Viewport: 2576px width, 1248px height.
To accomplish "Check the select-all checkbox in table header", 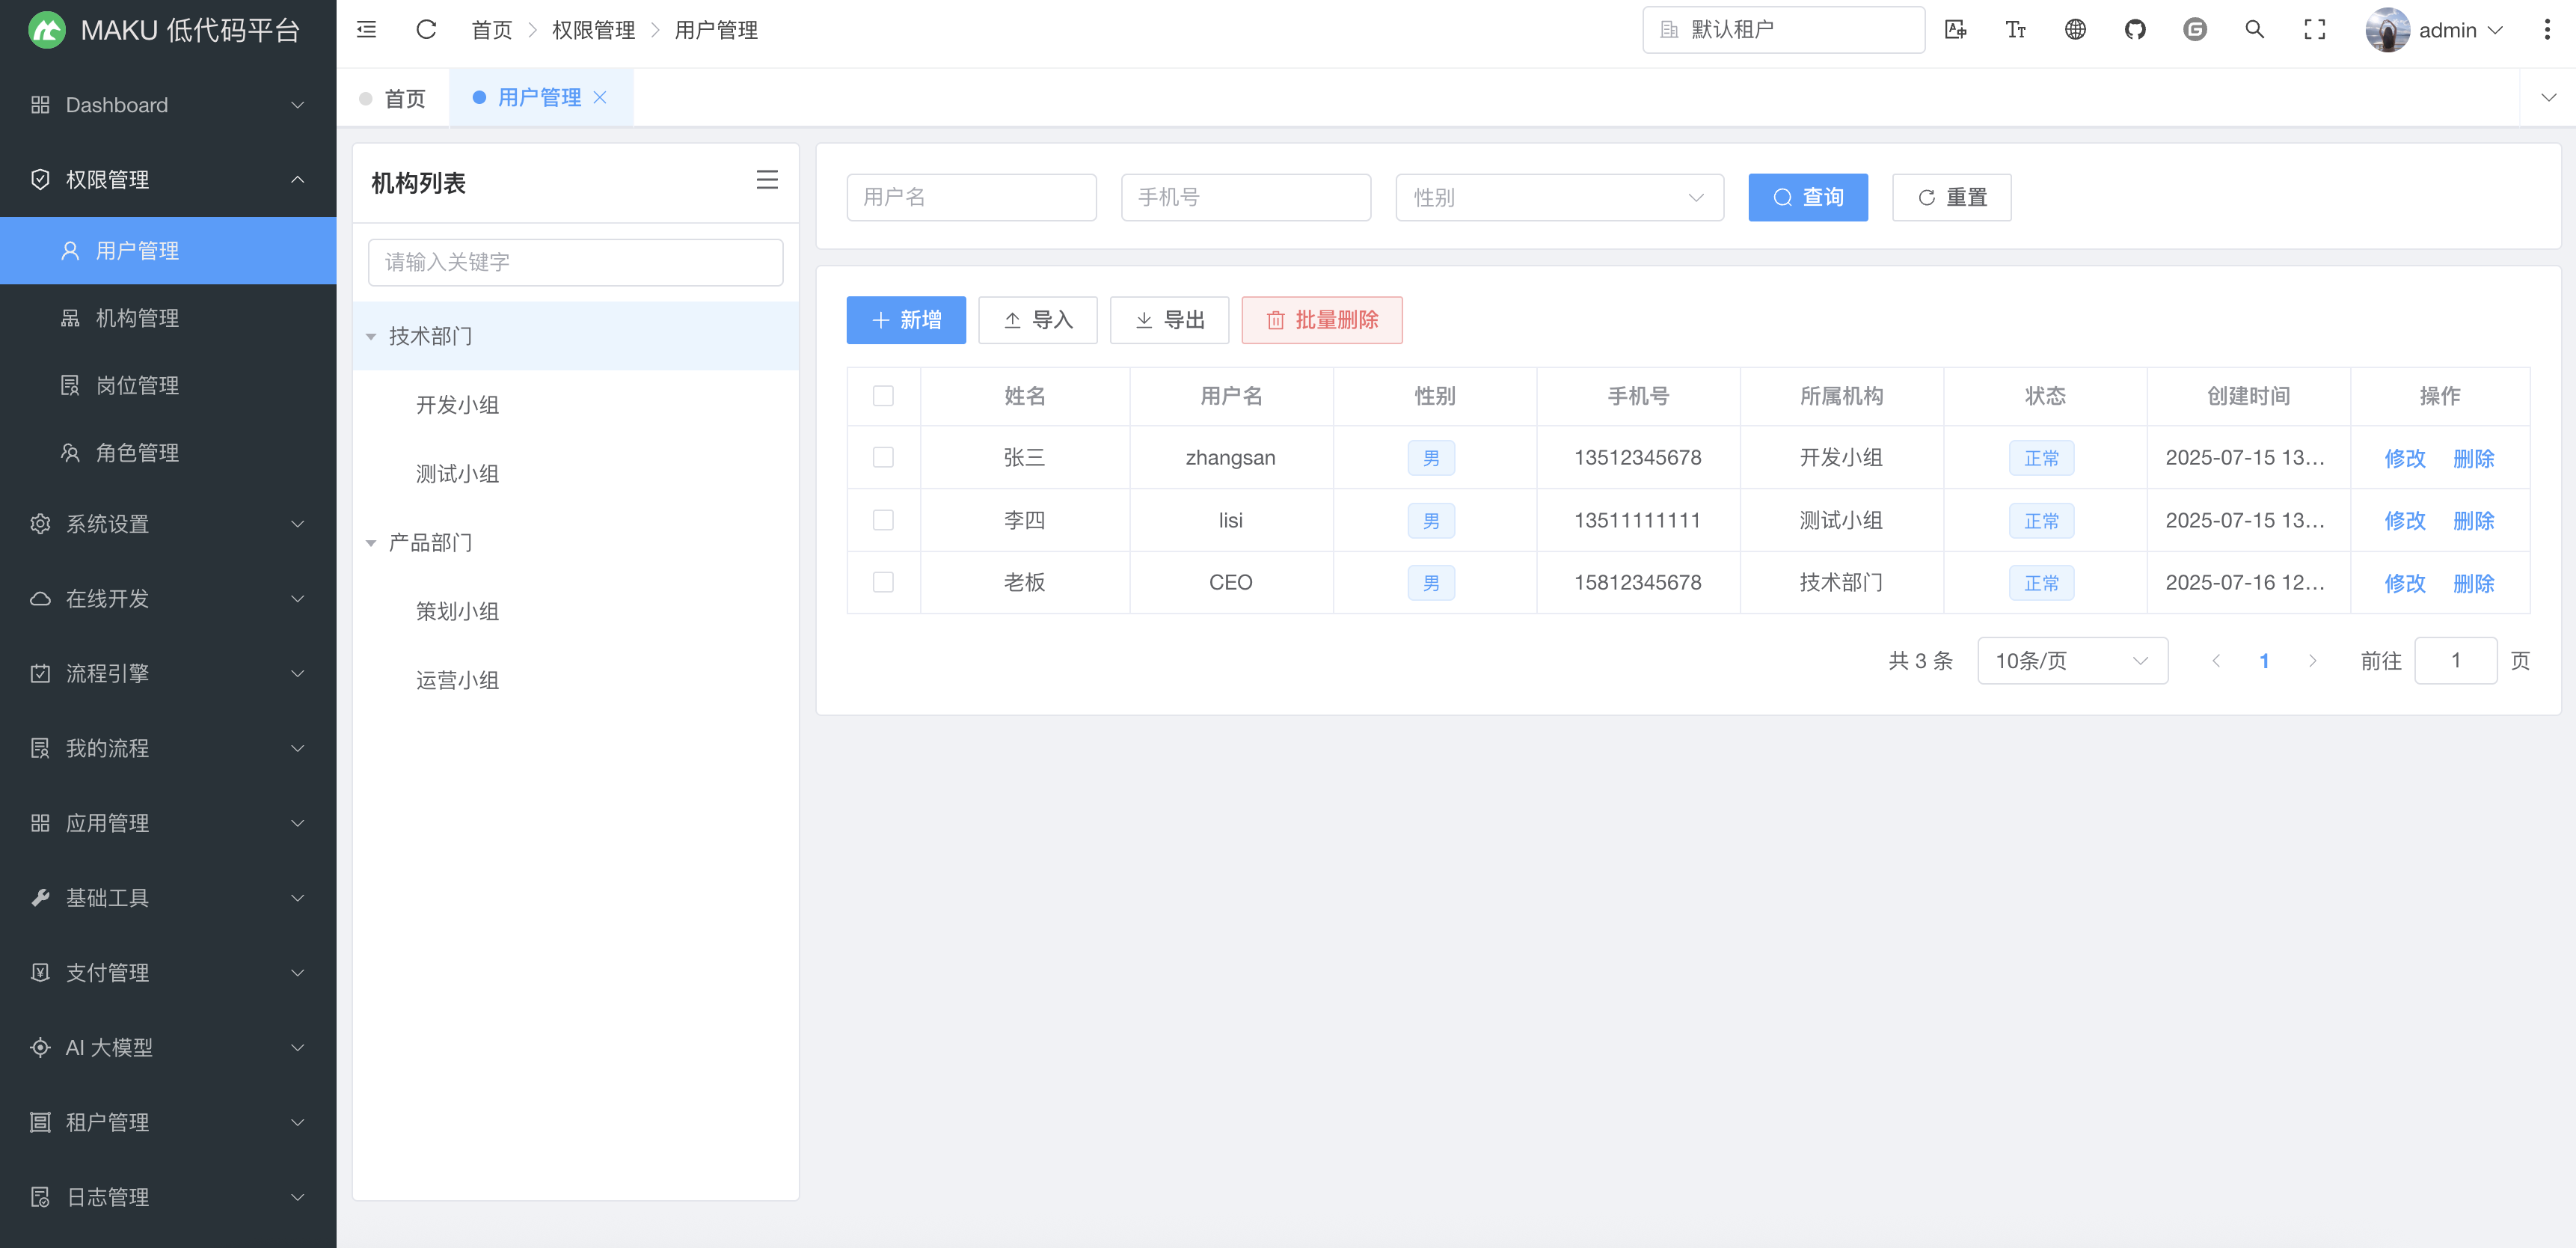I will click(883, 396).
